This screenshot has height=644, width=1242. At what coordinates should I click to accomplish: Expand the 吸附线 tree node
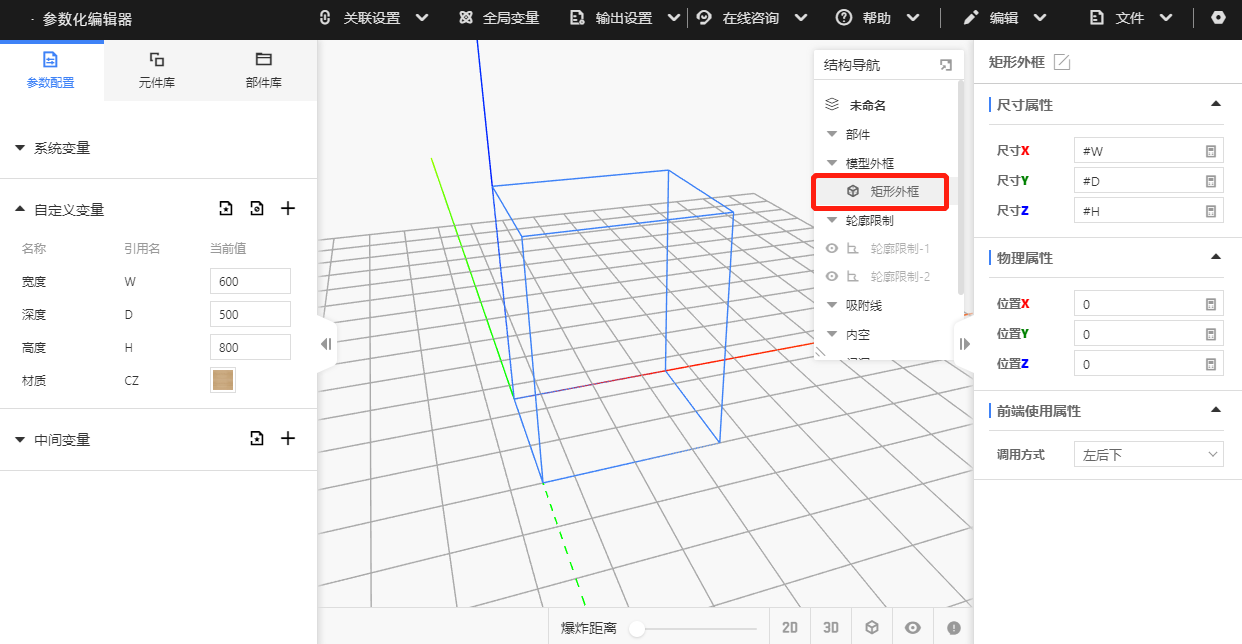[831, 306]
